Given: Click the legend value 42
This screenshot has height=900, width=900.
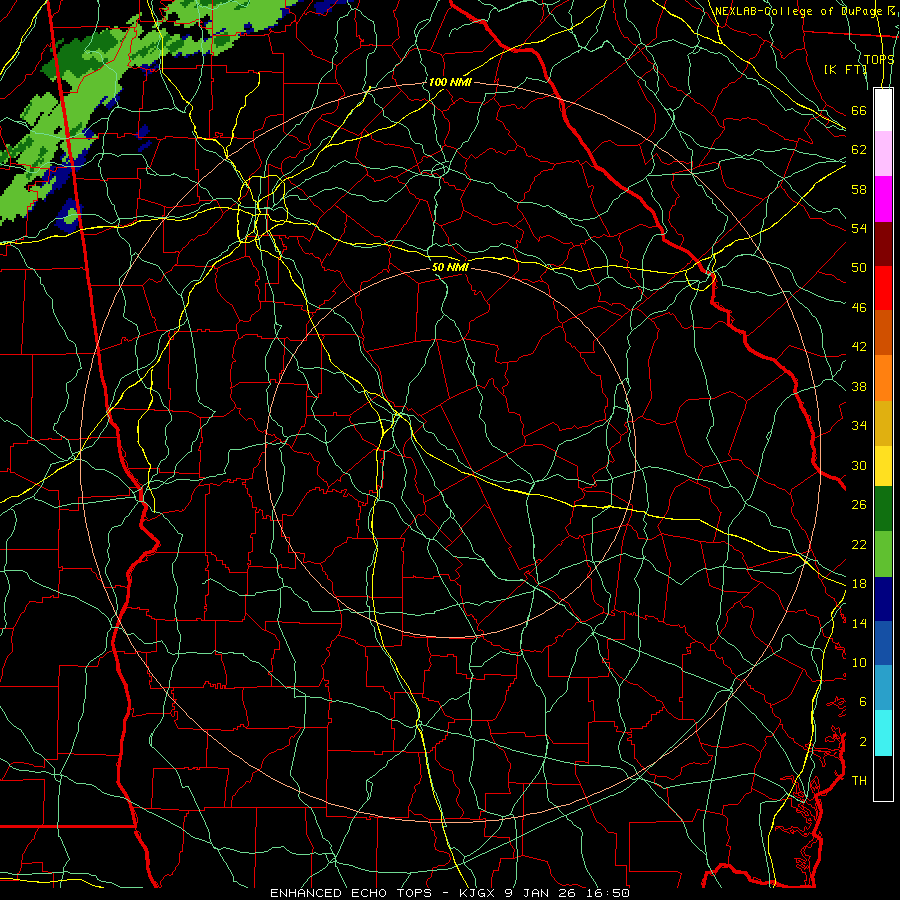Looking at the screenshot, I should coord(859,347).
